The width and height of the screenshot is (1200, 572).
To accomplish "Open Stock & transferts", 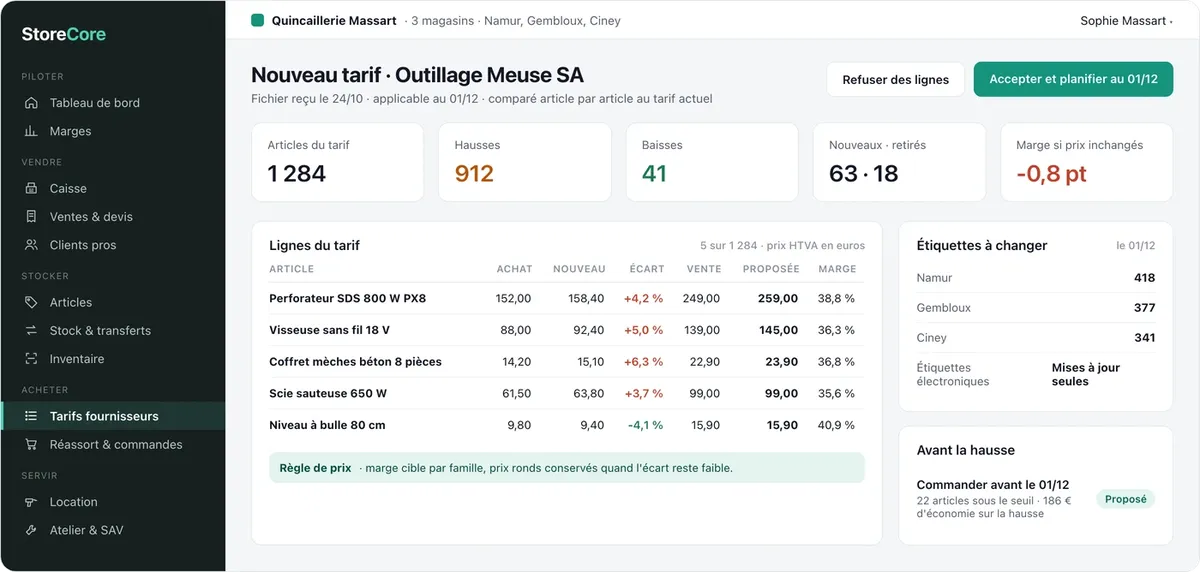I will 112,330.
